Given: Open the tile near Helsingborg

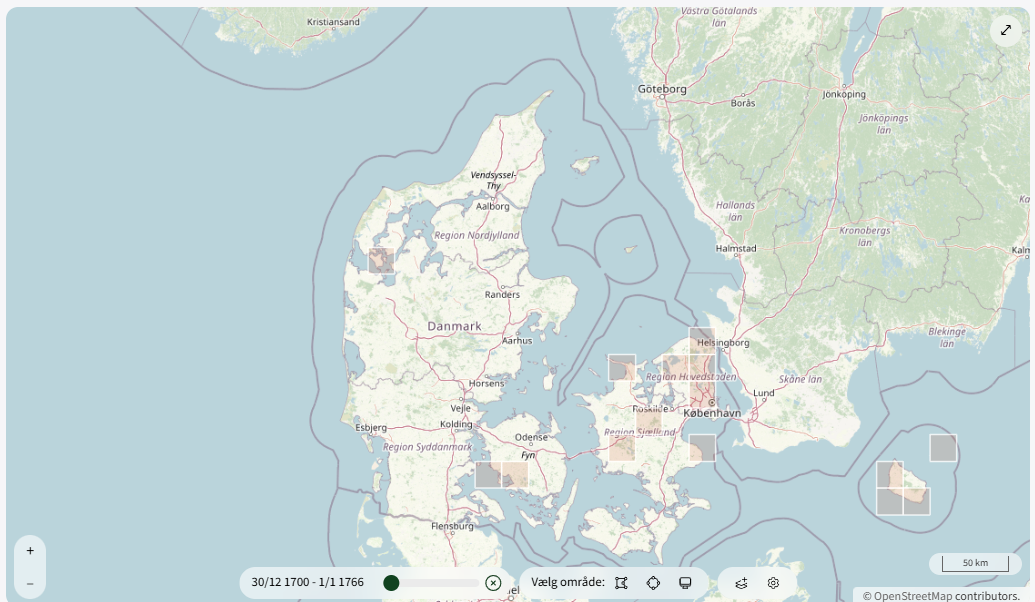Looking at the screenshot, I should 700,340.
